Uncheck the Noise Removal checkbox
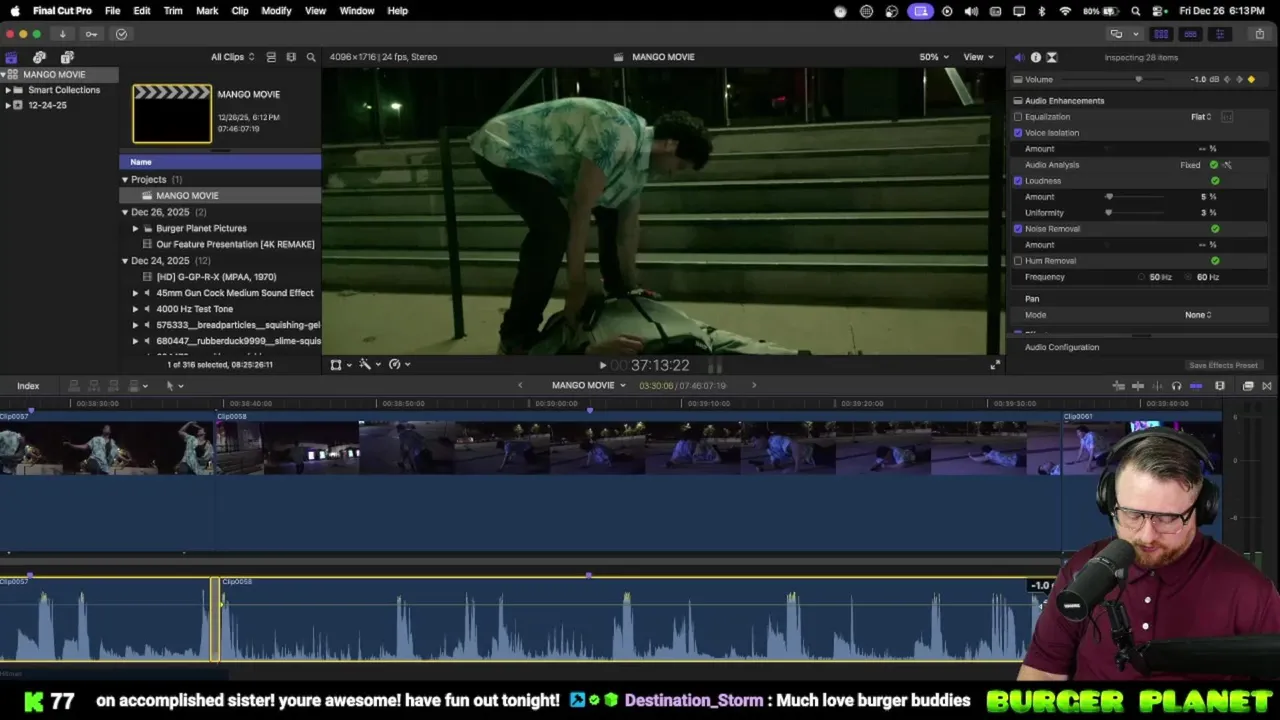 [x=1018, y=229]
